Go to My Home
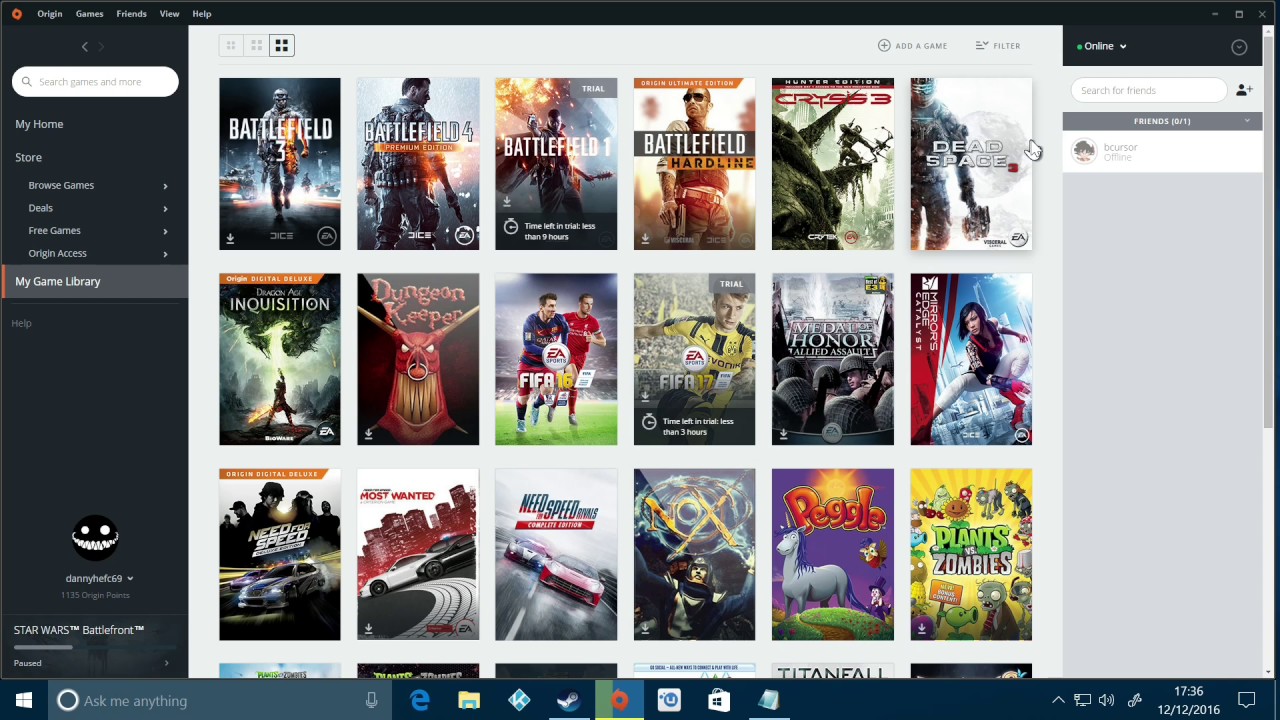The image size is (1280, 720). tap(39, 124)
